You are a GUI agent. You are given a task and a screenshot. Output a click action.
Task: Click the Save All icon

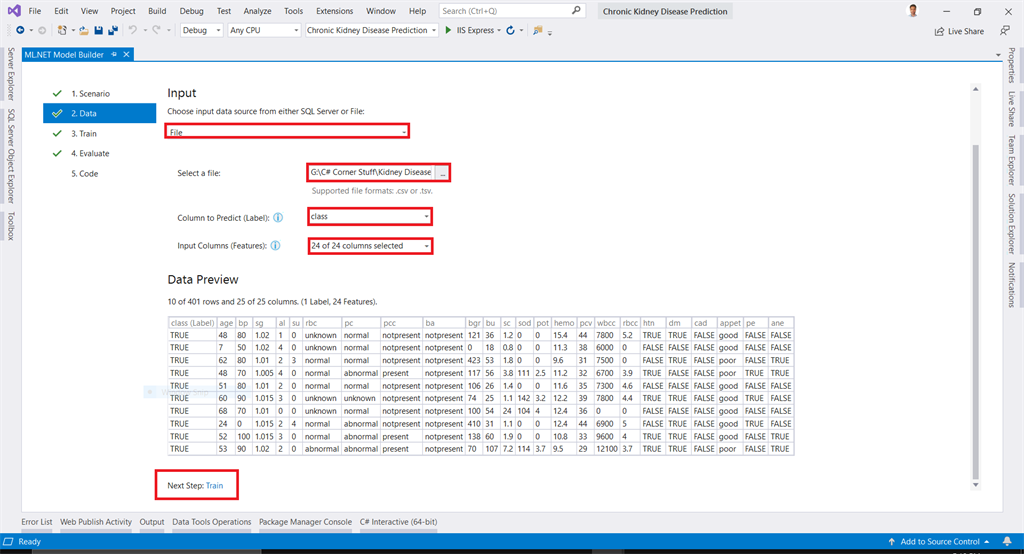pyautogui.click(x=113, y=30)
